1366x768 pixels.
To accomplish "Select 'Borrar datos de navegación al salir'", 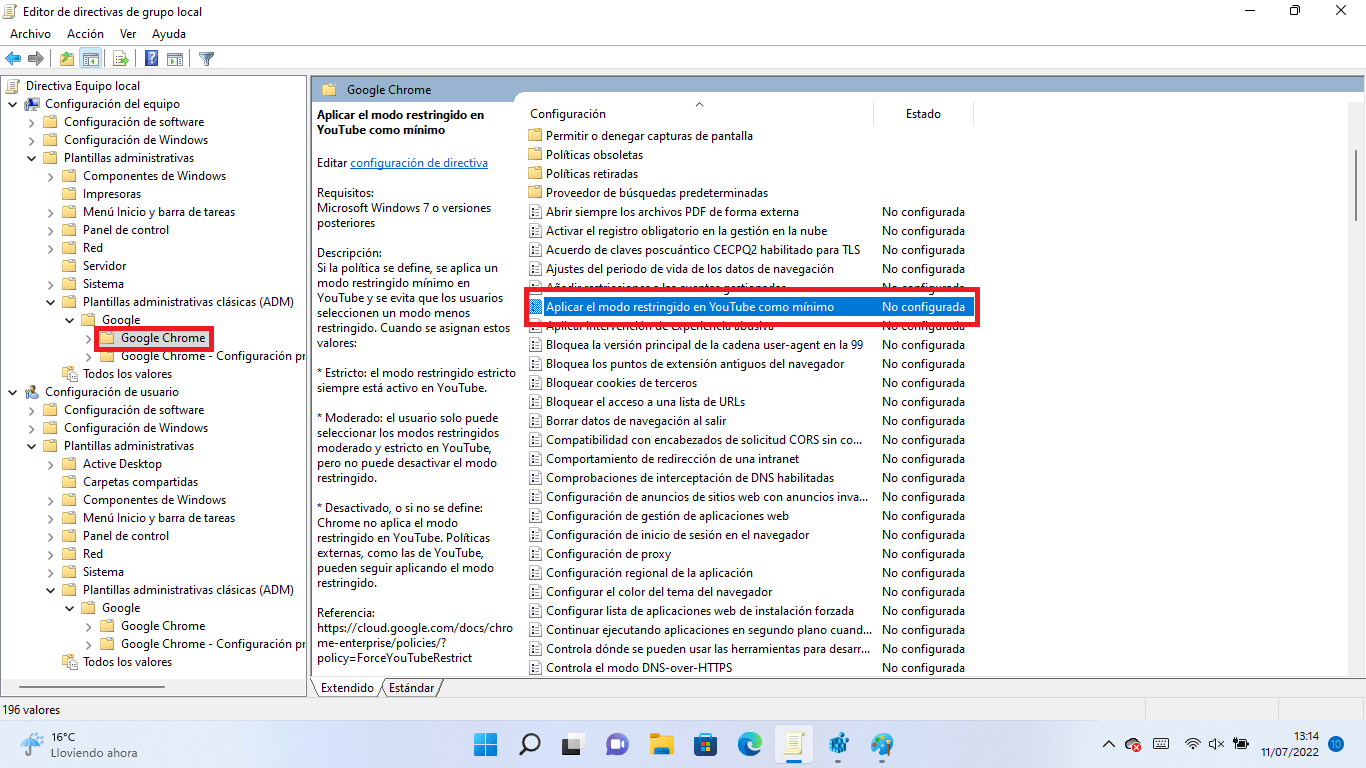I will (x=636, y=421).
